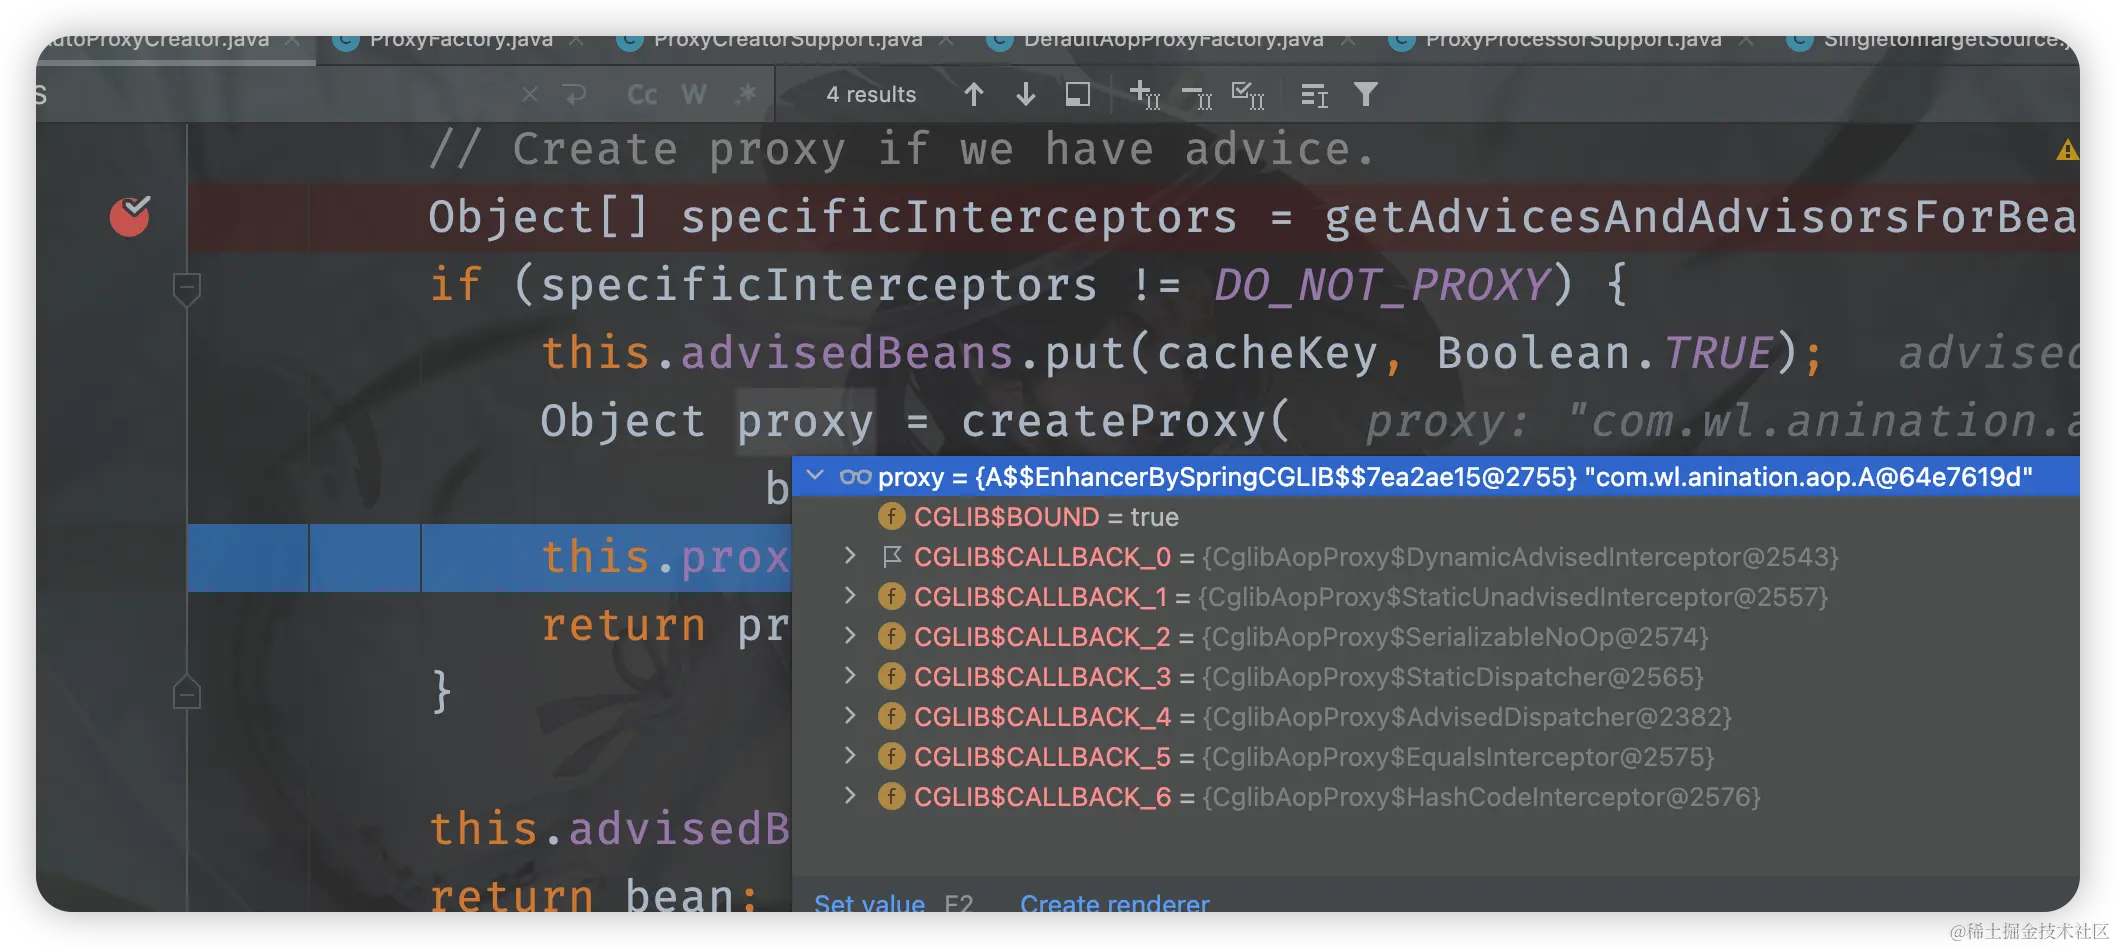Close the DefaultAopProxyFactory.java tab

click(x=1348, y=42)
